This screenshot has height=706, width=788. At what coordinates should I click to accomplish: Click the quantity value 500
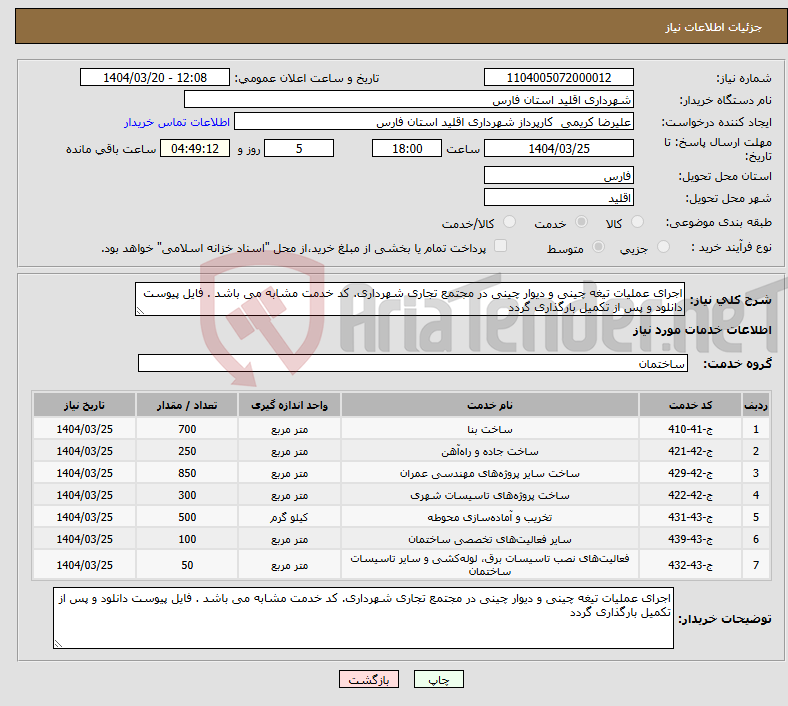[187, 517]
